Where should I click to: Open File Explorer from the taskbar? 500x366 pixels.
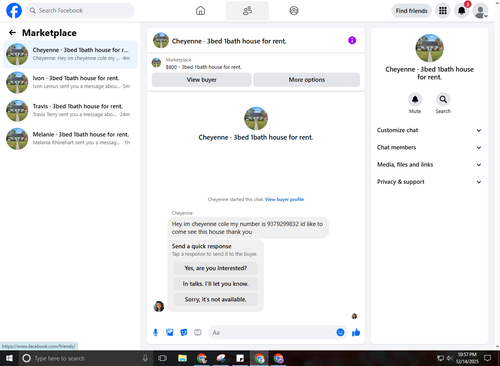(182, 358)
